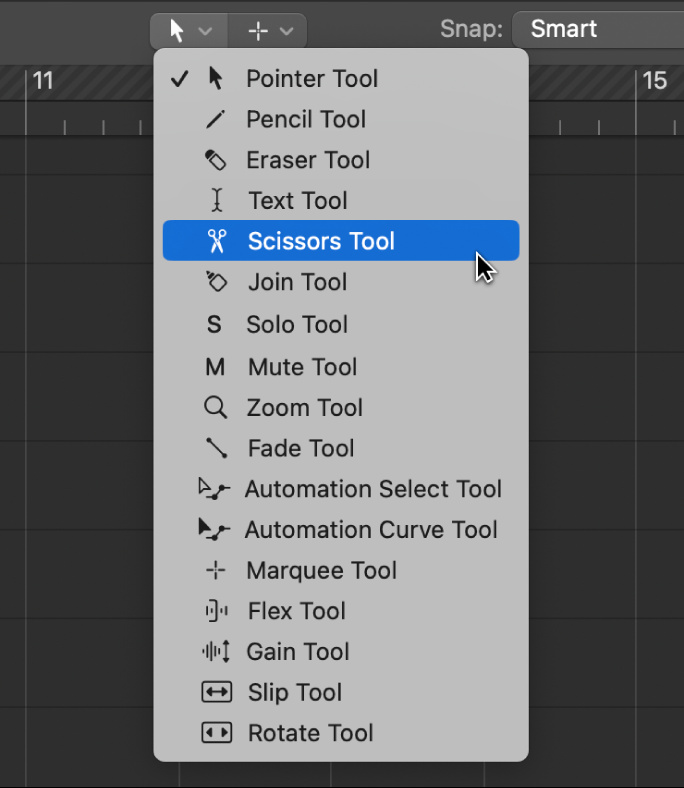Select the Gain Tool waveform icon
The width and height of the screenshot is (684, 788).
(216, 651)
